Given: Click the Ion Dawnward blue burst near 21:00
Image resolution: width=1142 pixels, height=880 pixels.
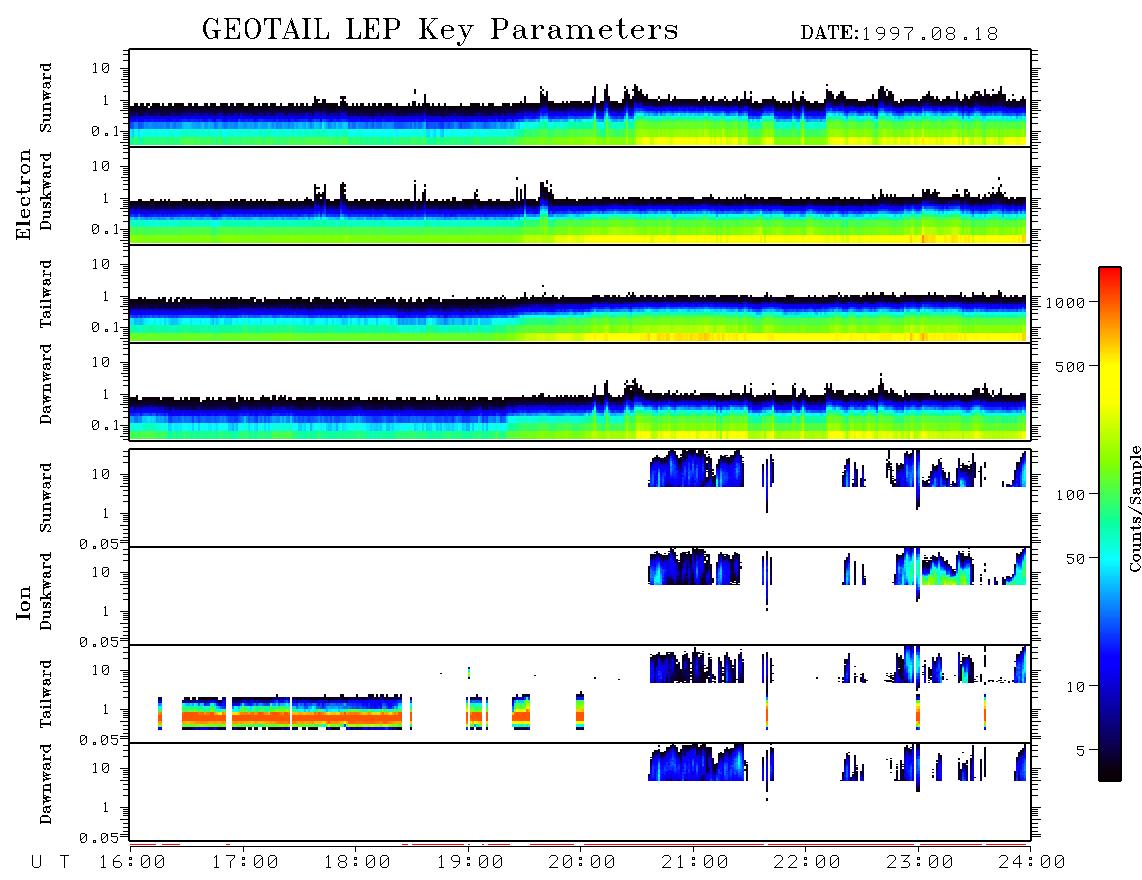Looking at the screenshot, I should (697, 762).
